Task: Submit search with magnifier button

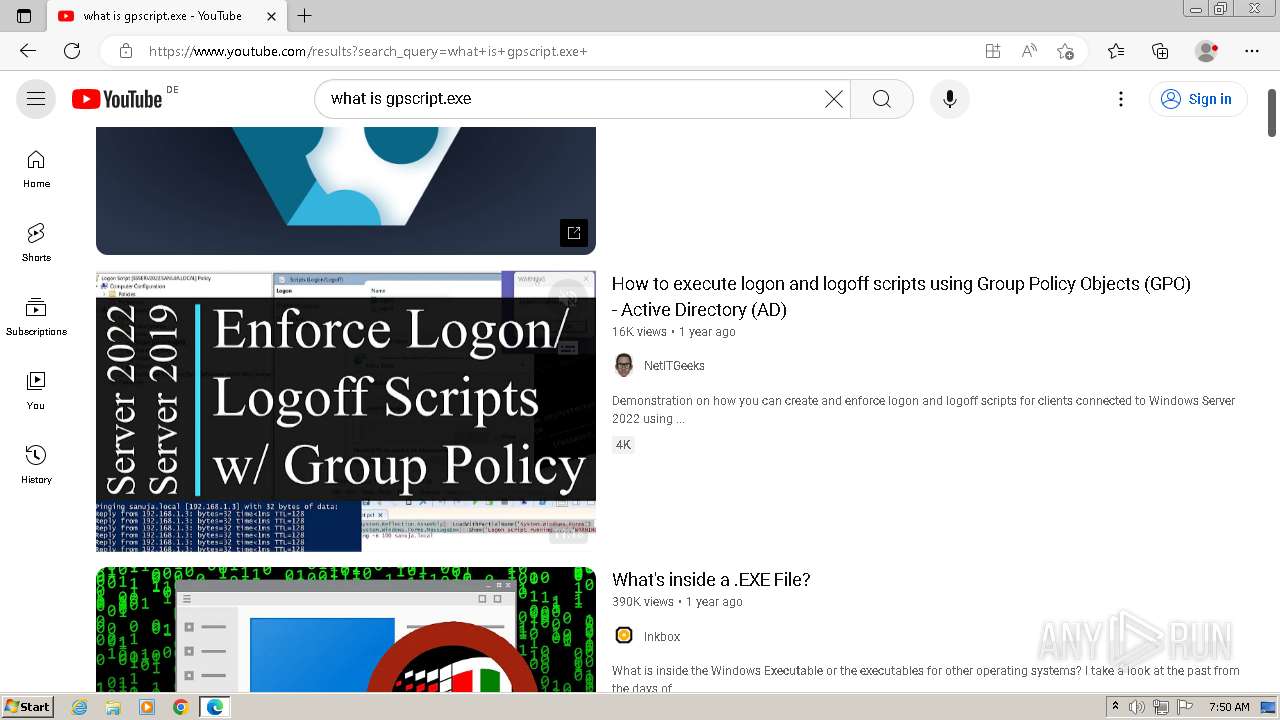Action: pos(881,99)
